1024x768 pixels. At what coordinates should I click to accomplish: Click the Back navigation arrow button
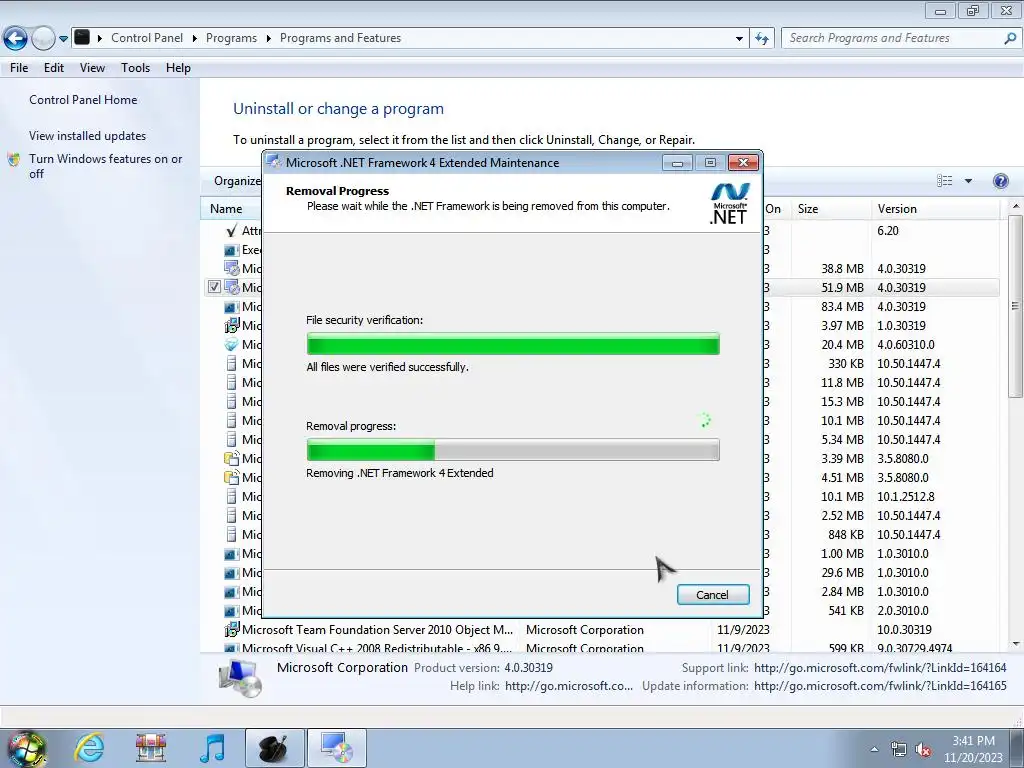(x=16, y=39)
